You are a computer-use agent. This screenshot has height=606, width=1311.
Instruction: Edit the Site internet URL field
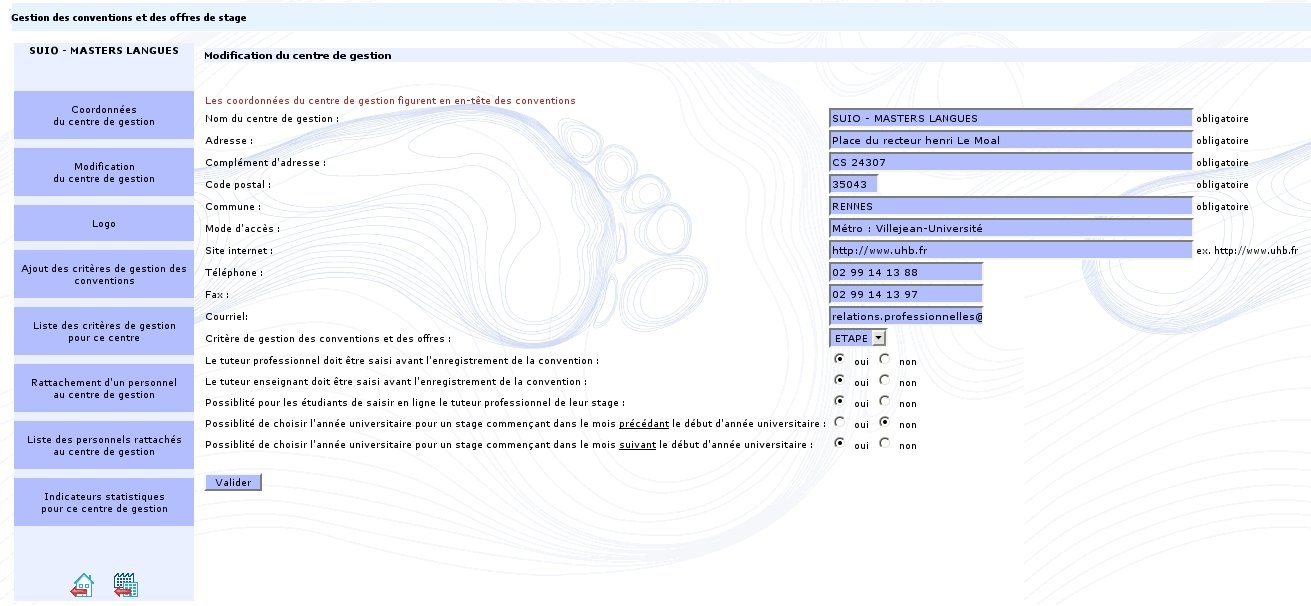(x=1010, y=251)
